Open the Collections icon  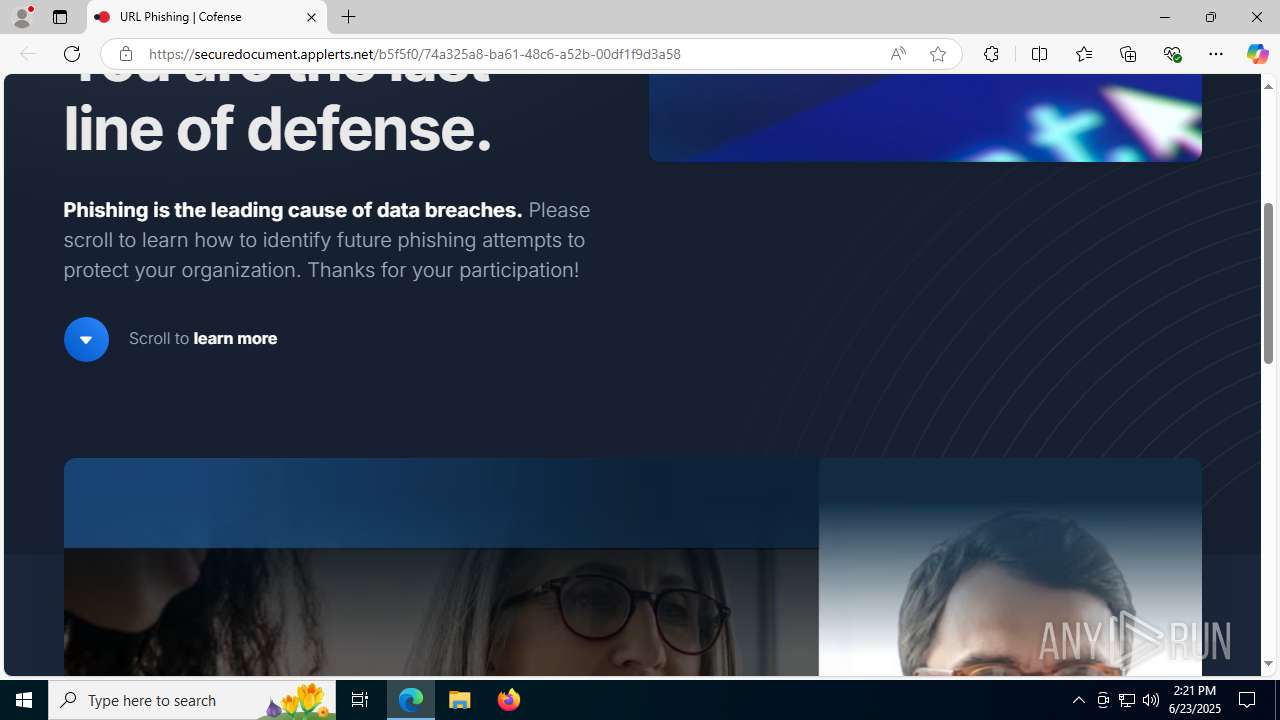coord(1128,54)
